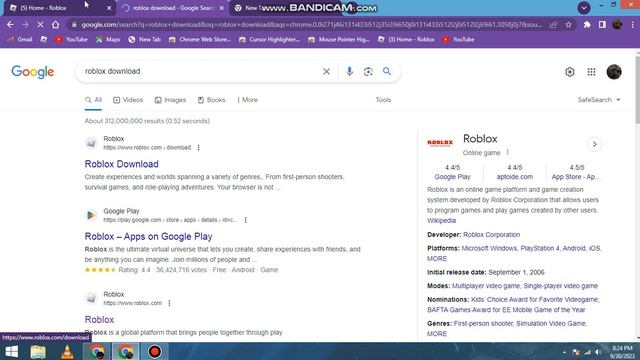Image resolution: width=640 pixels, height=360 pixels.
Task: Submit search with magnifier icon
Action: click(x=387, y=71)
